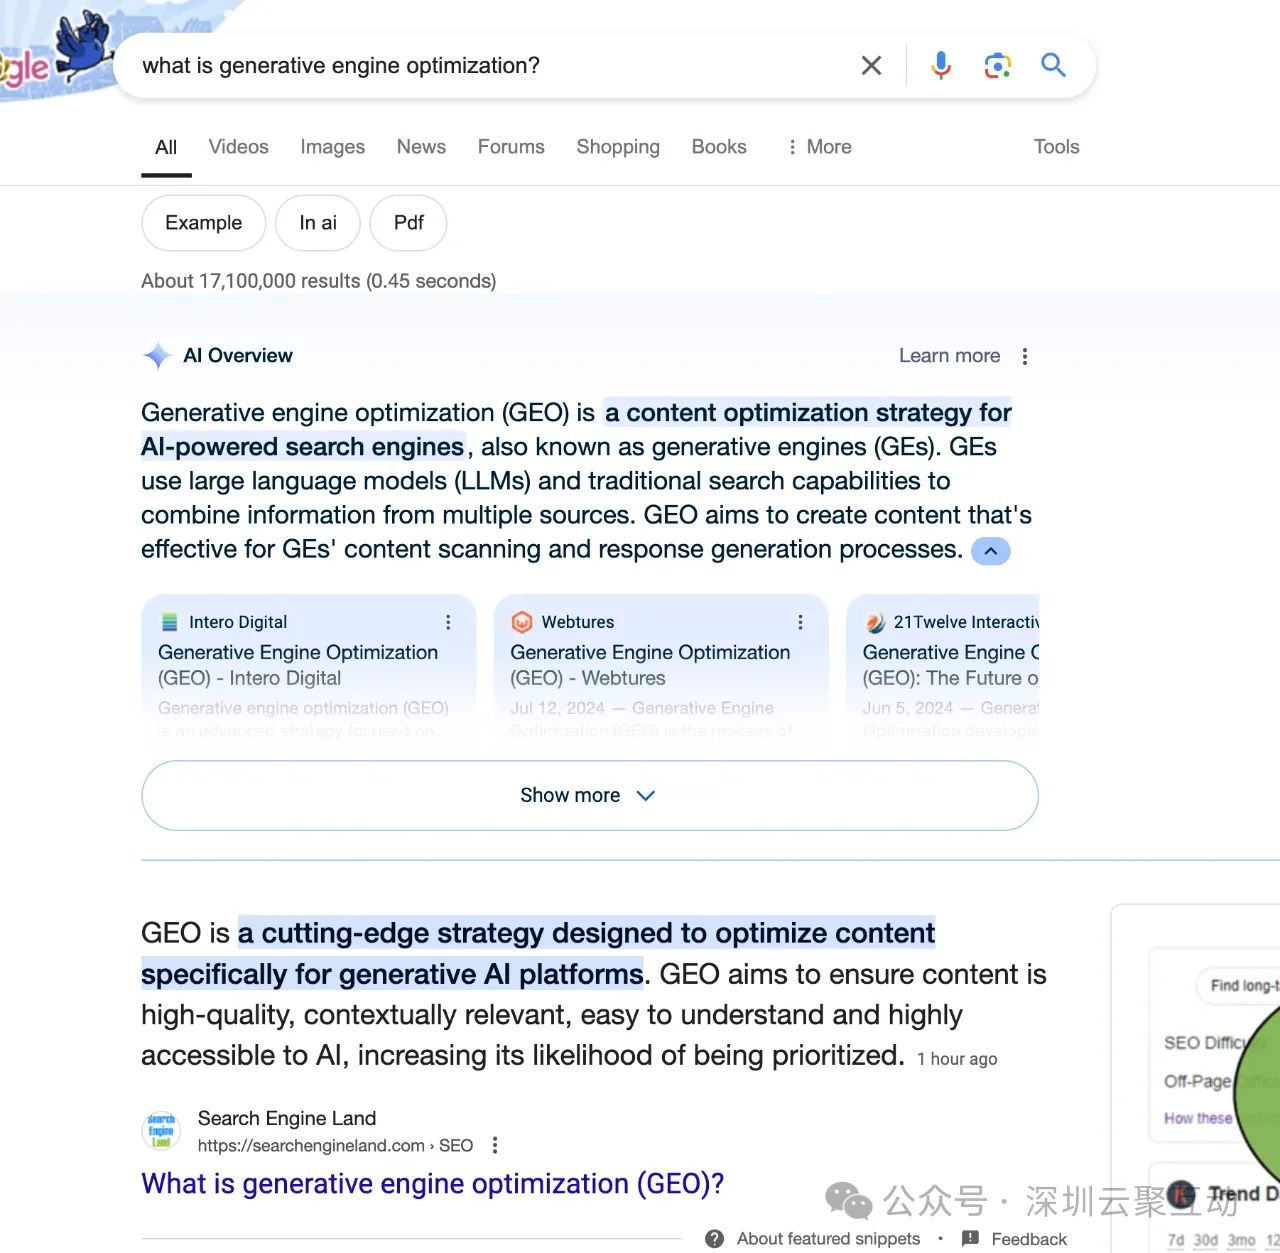Open the More search categories dropdown
1280x1253 pixels.
pos(819,147)
